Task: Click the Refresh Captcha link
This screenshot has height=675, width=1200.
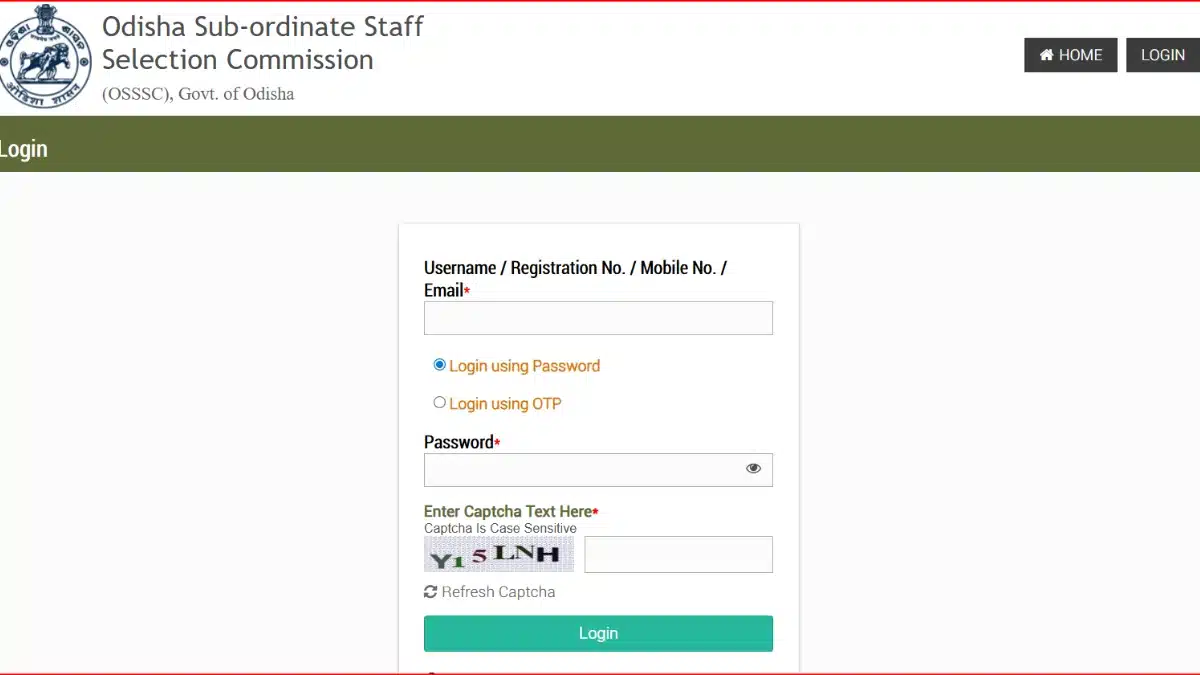Action: [499, 592]
